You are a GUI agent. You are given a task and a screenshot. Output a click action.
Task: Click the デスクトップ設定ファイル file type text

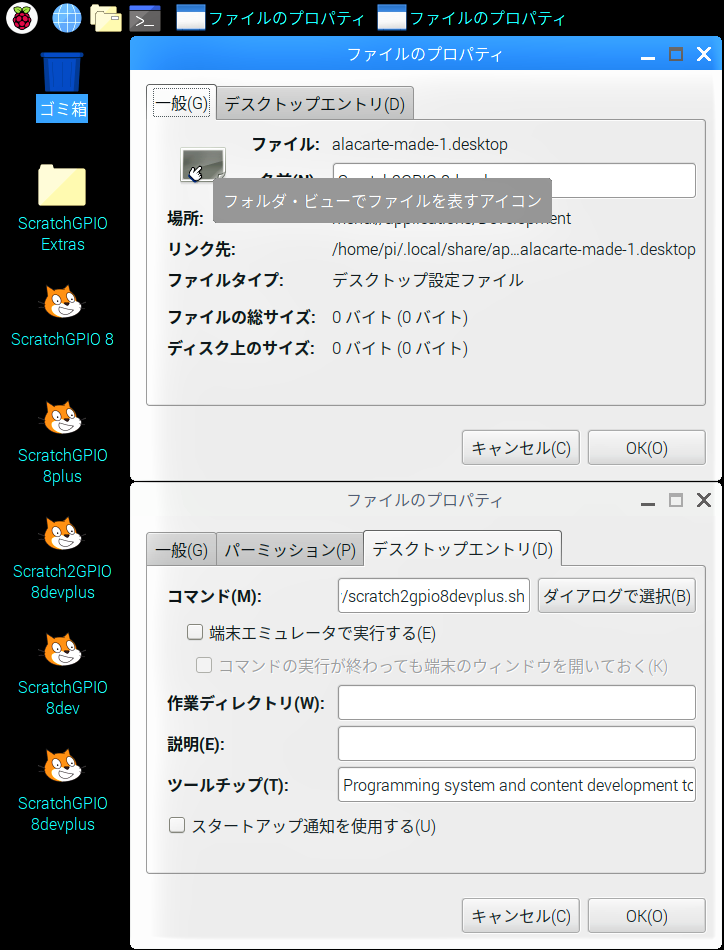point(428,281)
